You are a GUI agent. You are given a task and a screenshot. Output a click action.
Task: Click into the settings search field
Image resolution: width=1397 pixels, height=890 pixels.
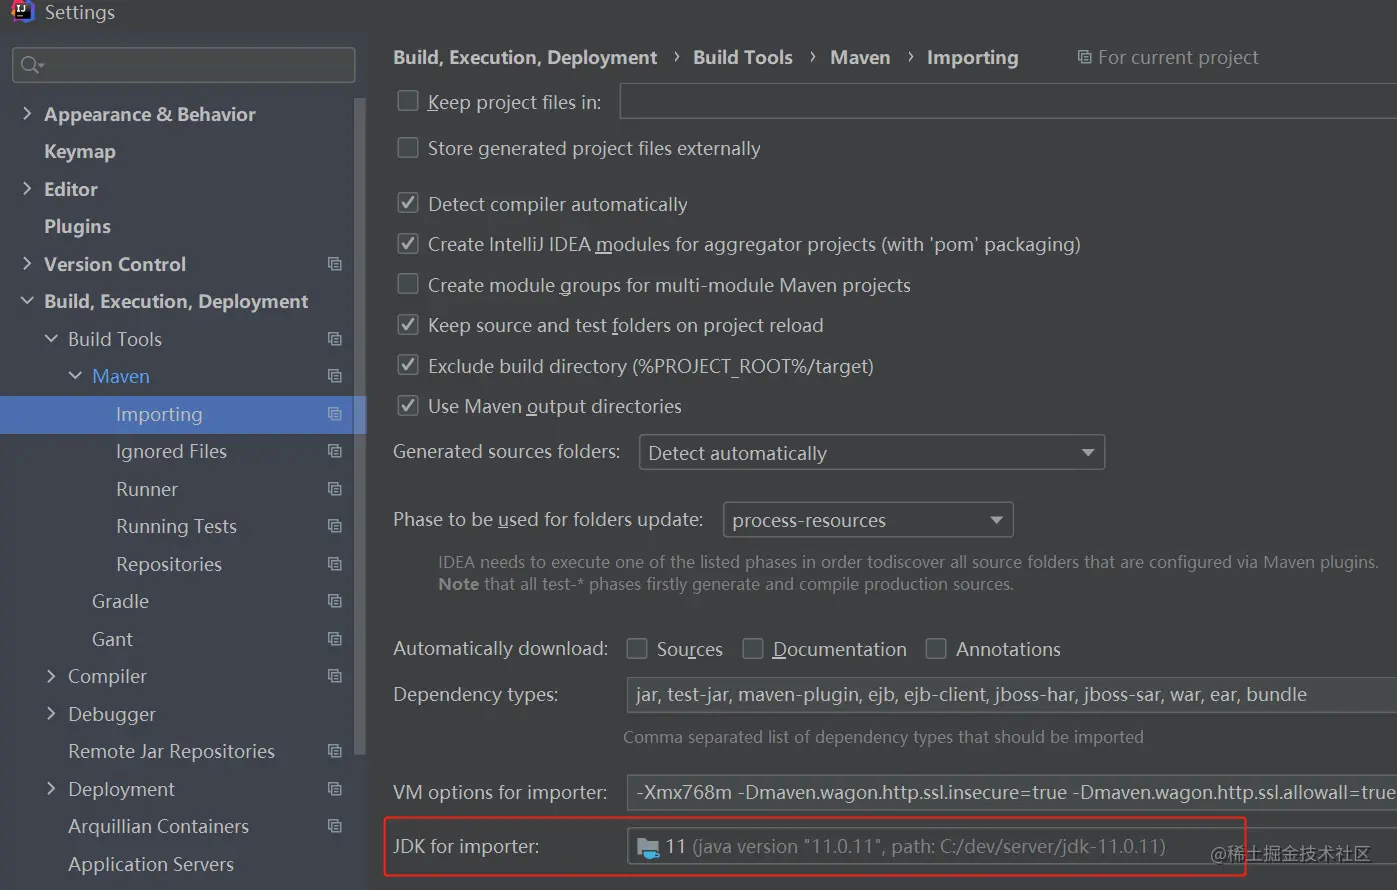(184, 65)
